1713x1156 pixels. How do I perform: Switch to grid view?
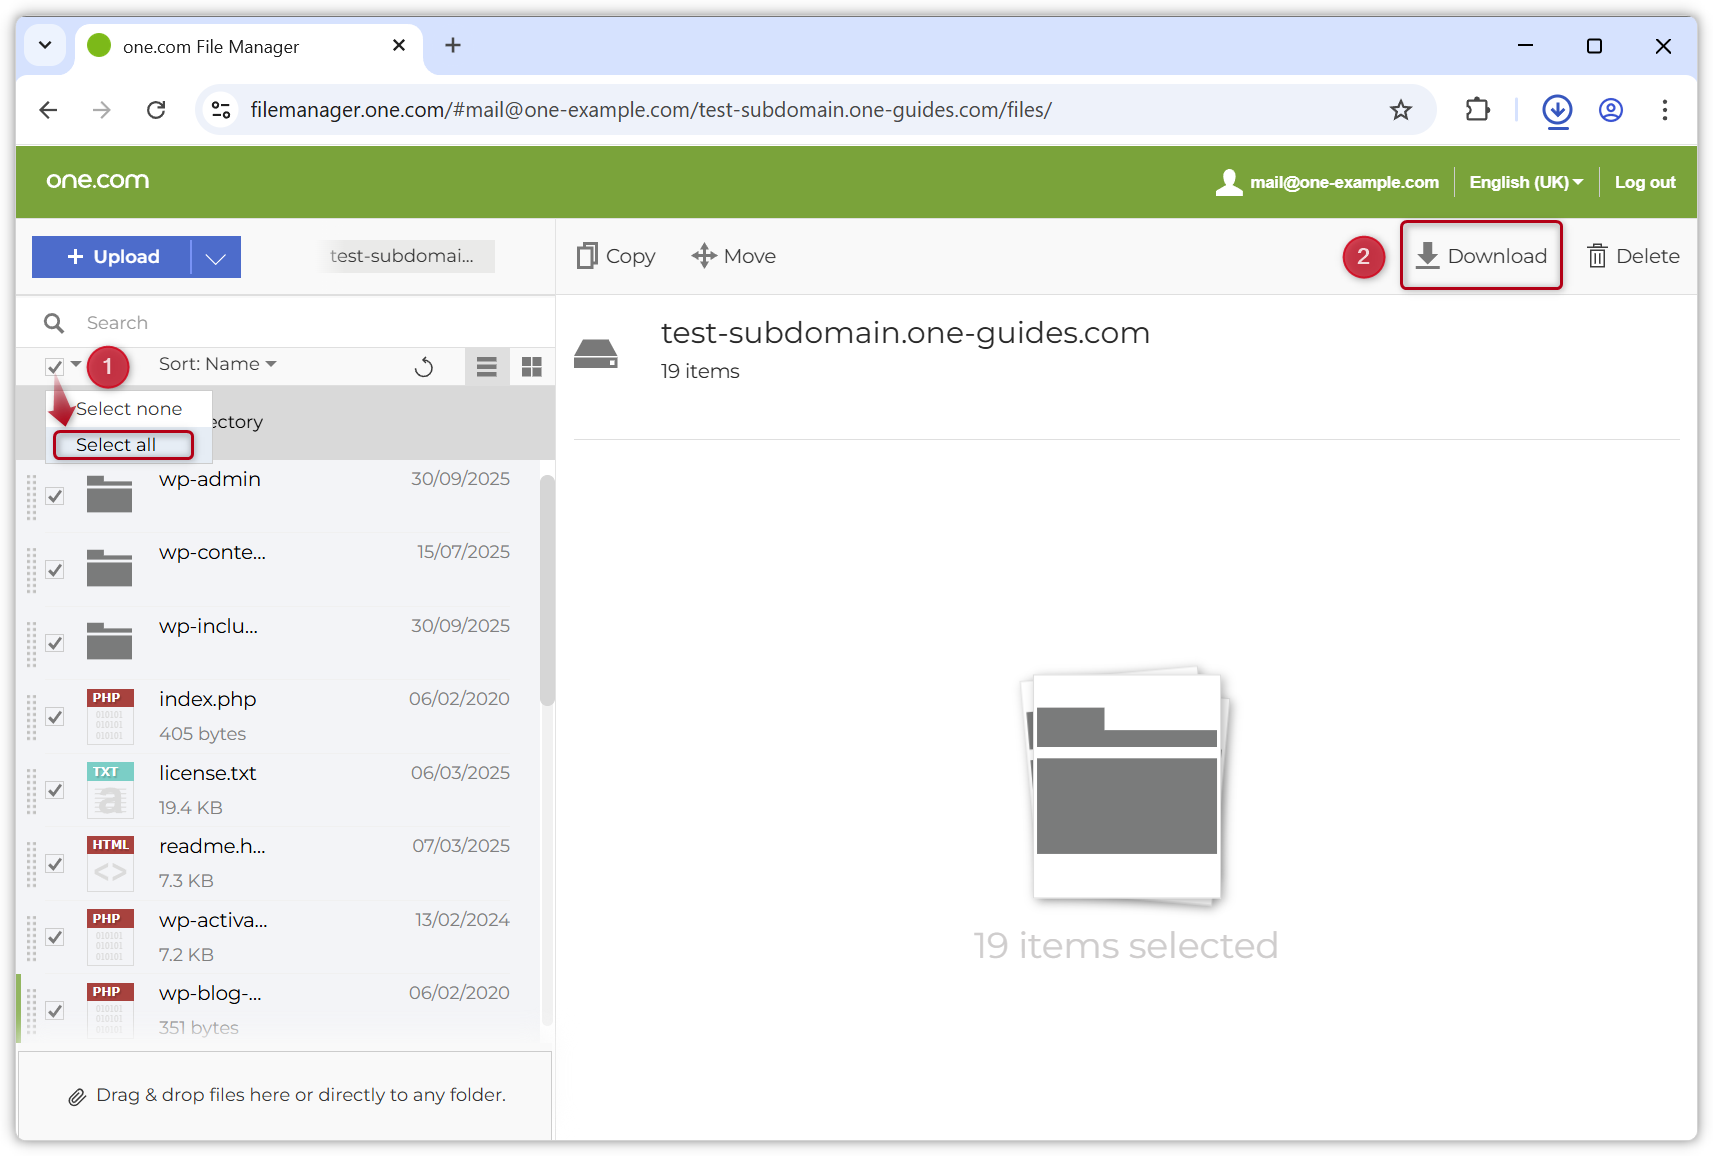pyautogui.click(x=531, y=366)
